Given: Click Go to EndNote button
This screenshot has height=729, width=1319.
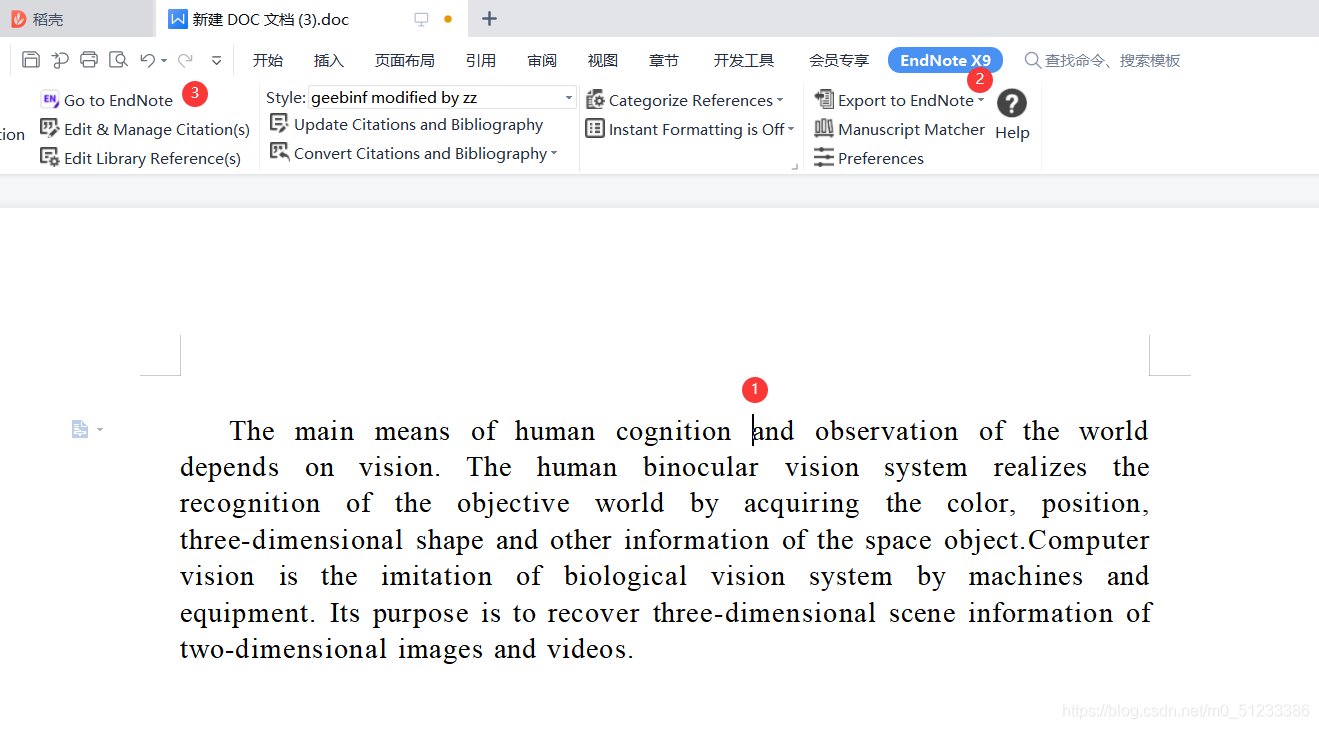Looking at the screenshot, I should [x=107, y=100].
